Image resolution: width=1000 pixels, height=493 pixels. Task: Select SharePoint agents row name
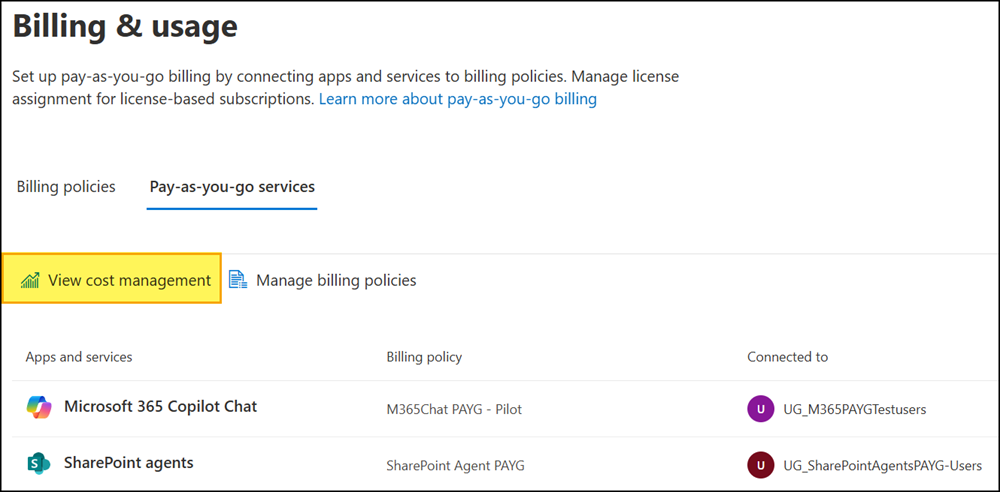pos(129,462)
